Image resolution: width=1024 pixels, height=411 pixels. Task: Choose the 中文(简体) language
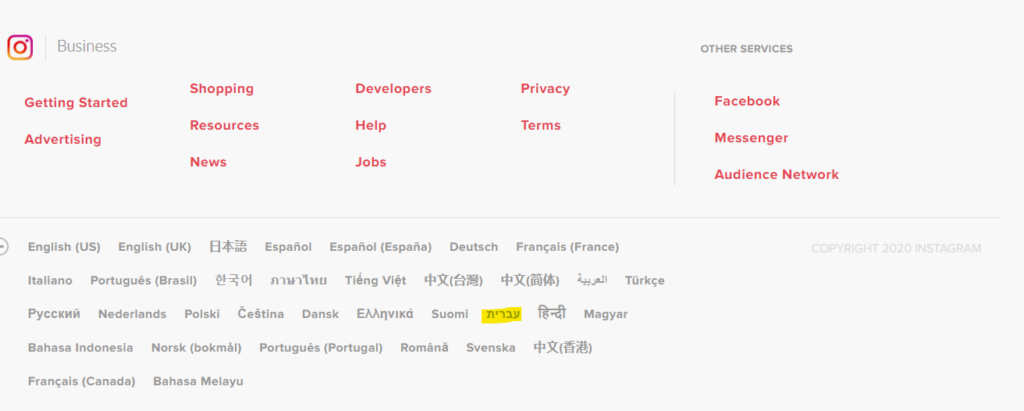tap(530, 280)
